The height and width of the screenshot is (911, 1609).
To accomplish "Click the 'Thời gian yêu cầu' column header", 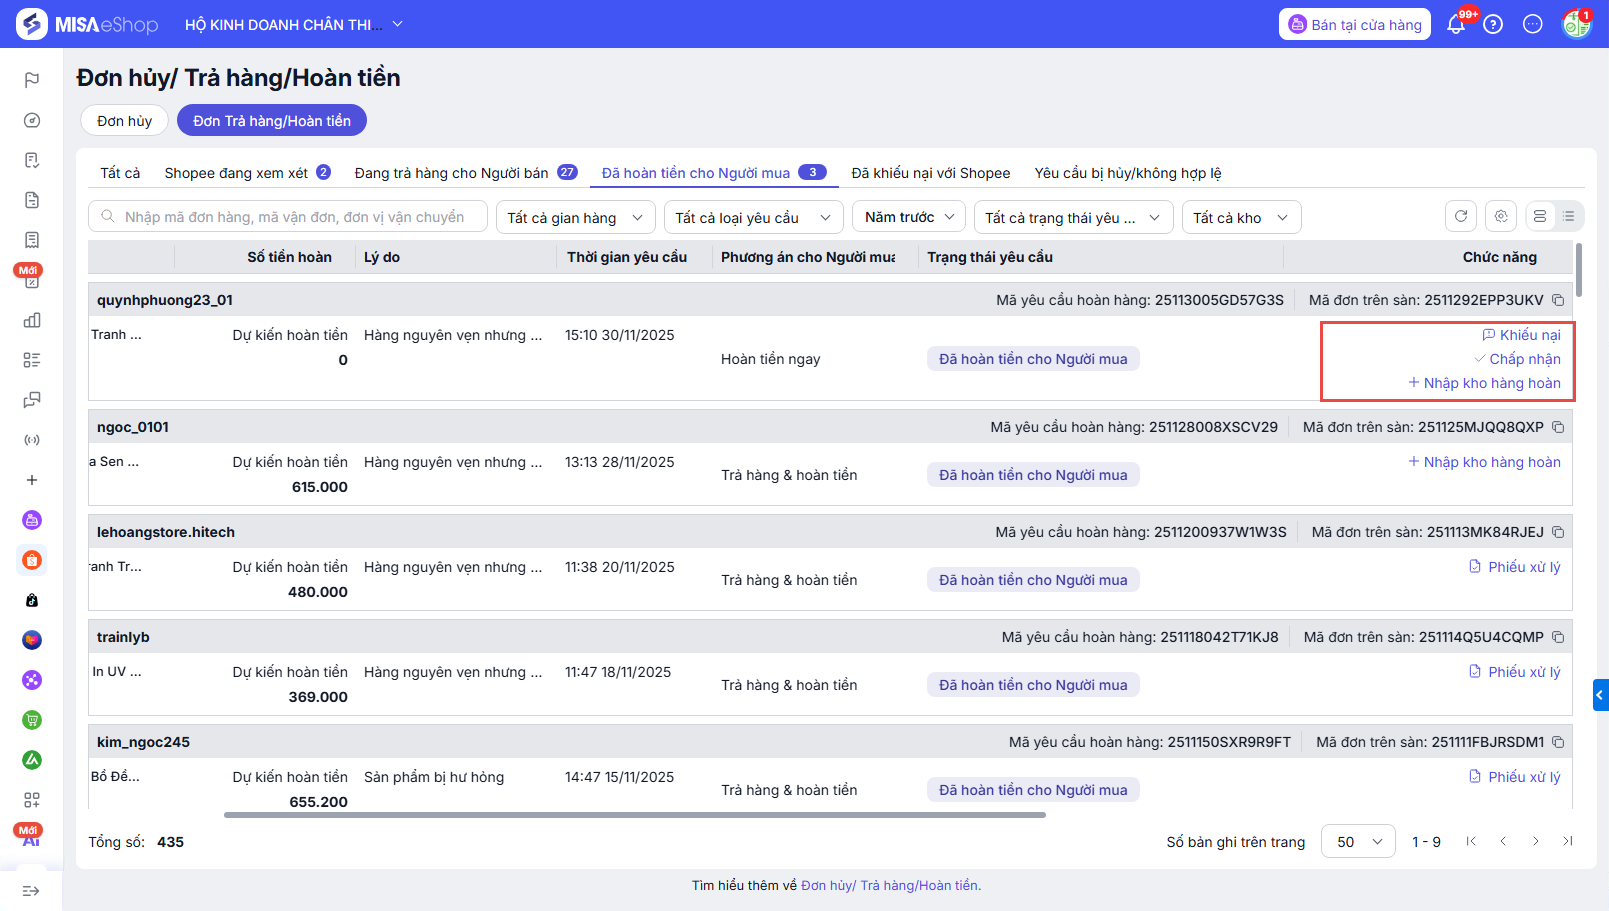I will (627, 257).
